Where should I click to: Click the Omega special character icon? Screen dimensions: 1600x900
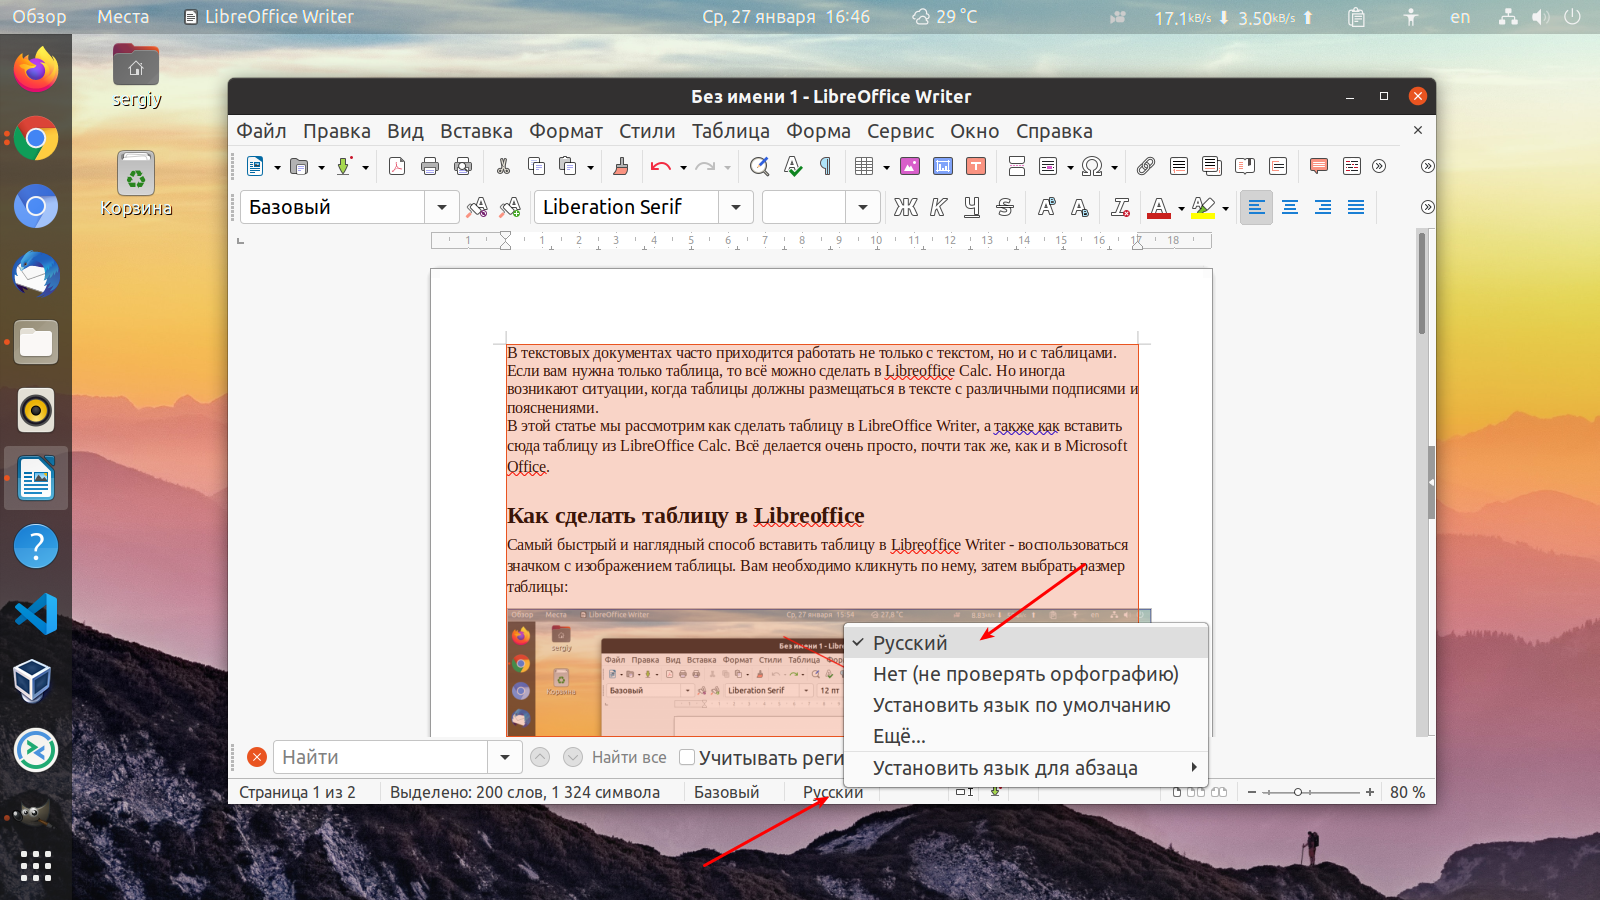tap(1092, 167)
